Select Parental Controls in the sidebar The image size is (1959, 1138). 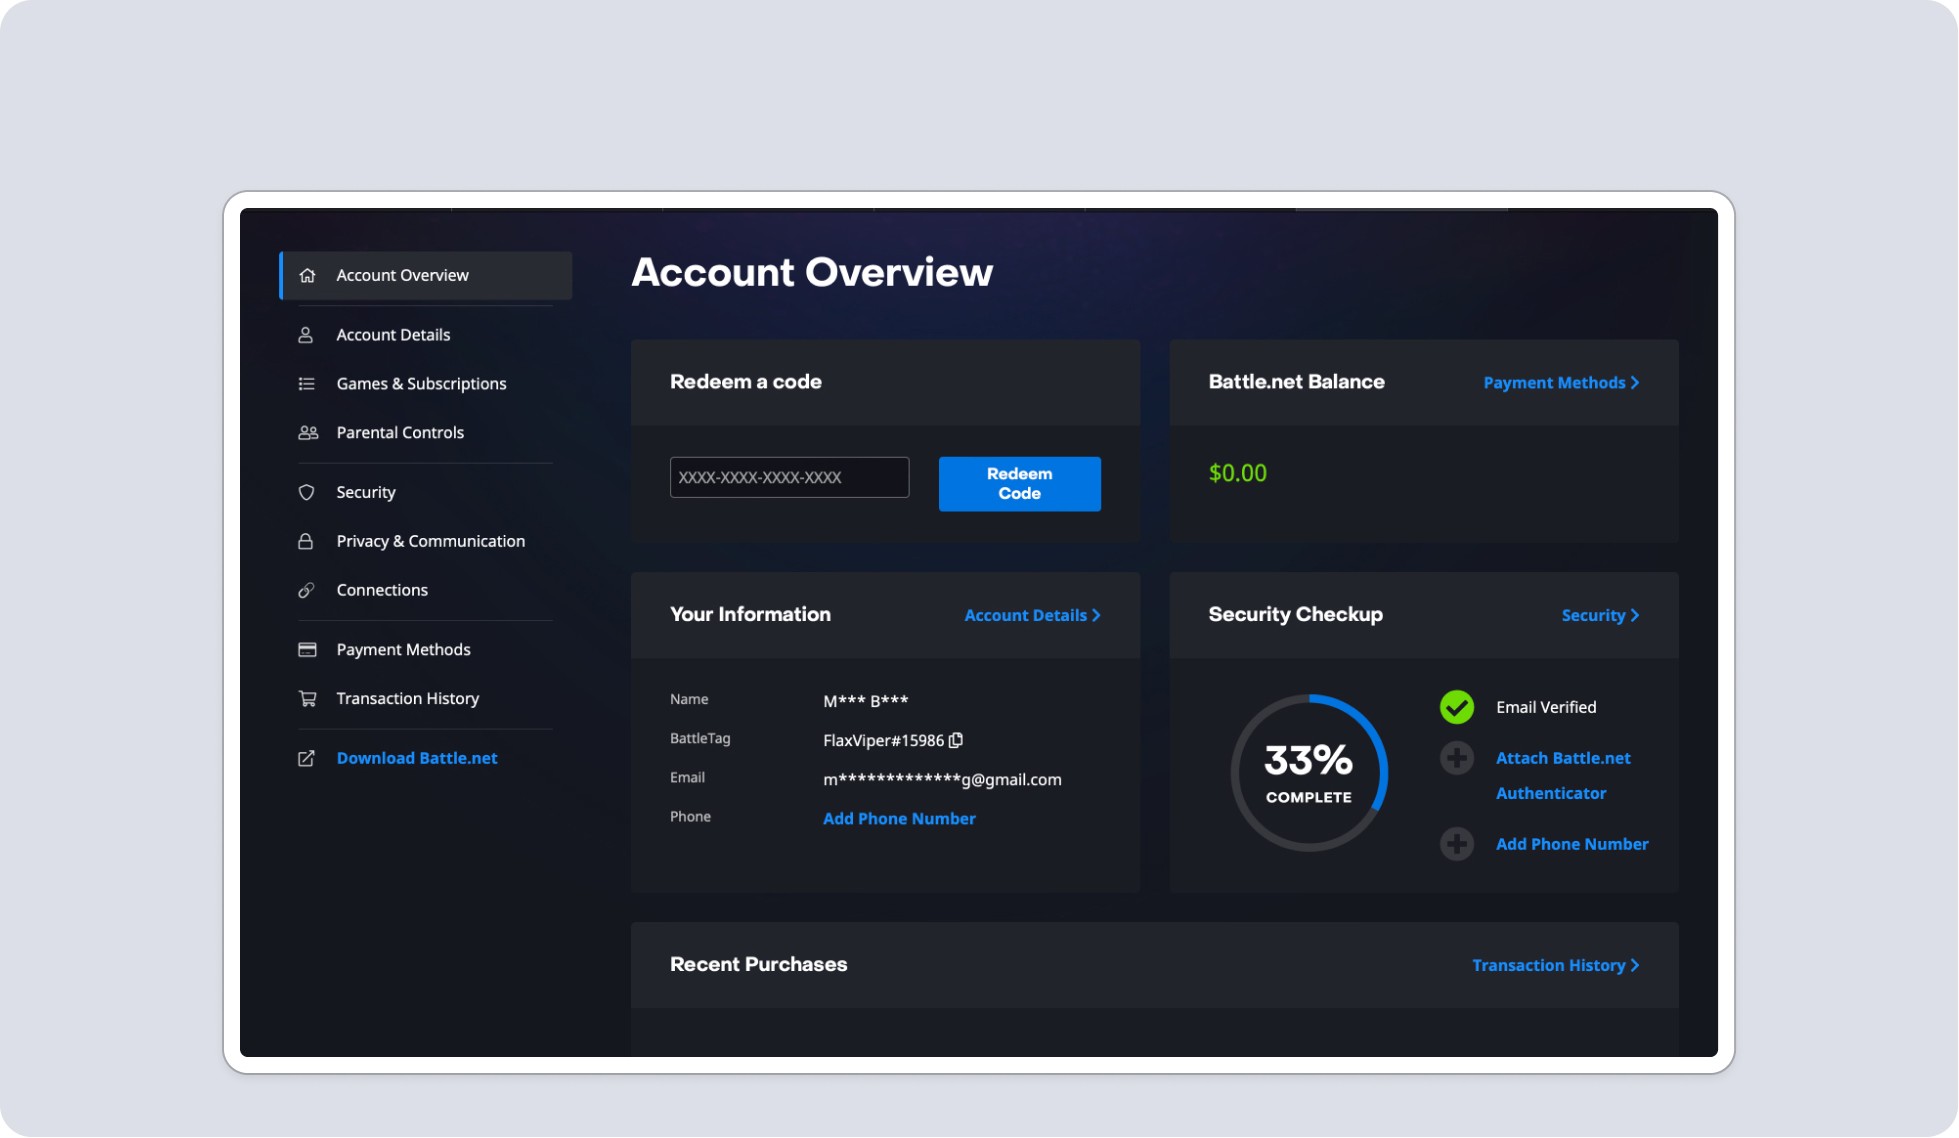point(400,433)
